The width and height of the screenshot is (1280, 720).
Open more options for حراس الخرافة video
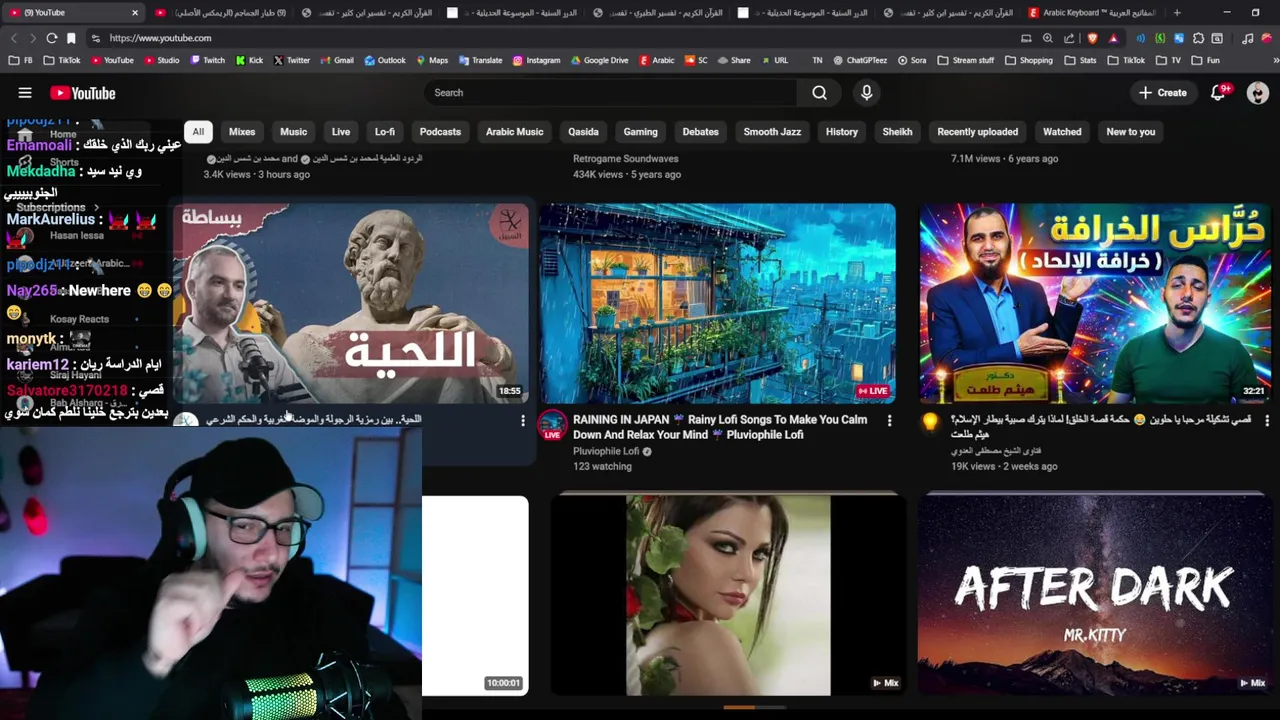pos(1266,421)
